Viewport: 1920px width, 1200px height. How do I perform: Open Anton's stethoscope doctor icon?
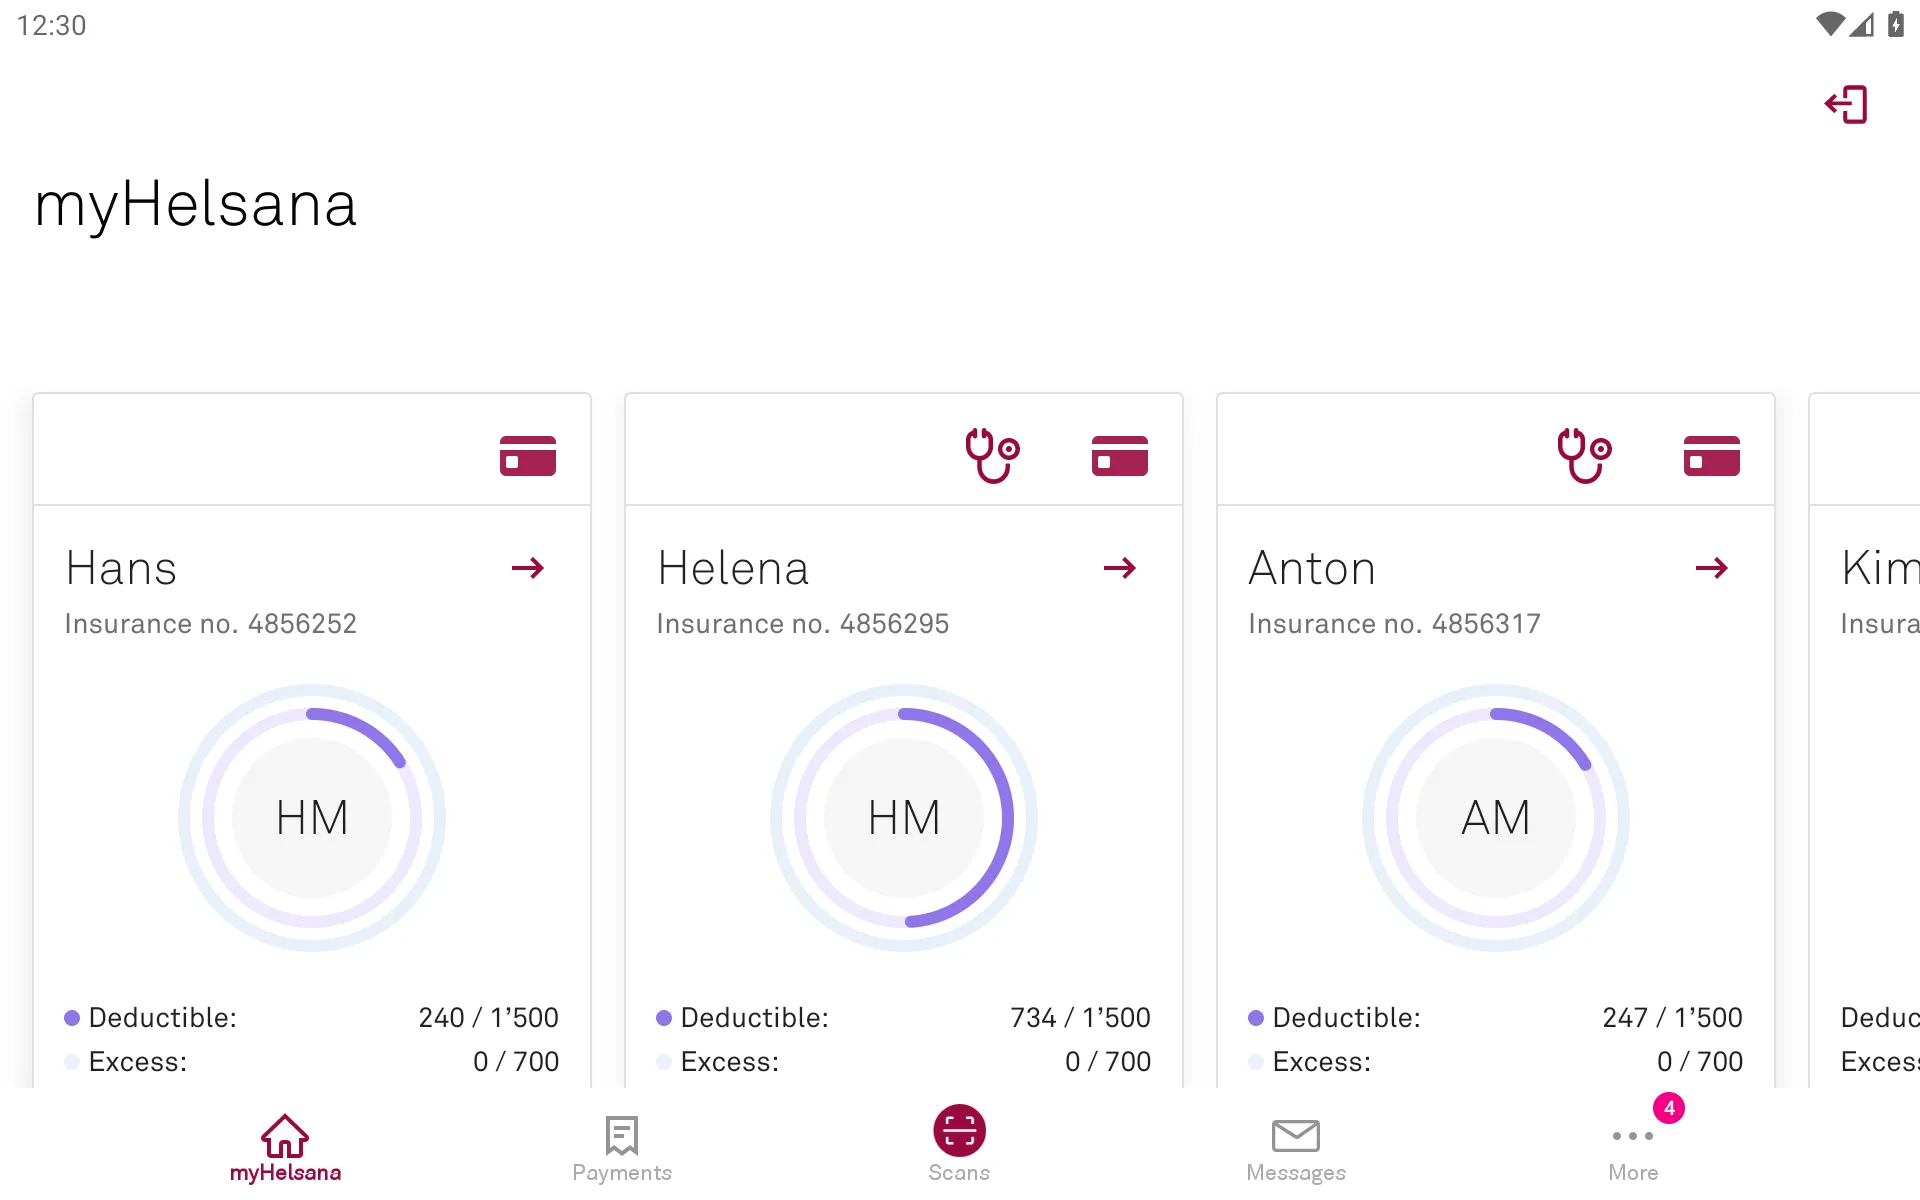point(1584,455)
